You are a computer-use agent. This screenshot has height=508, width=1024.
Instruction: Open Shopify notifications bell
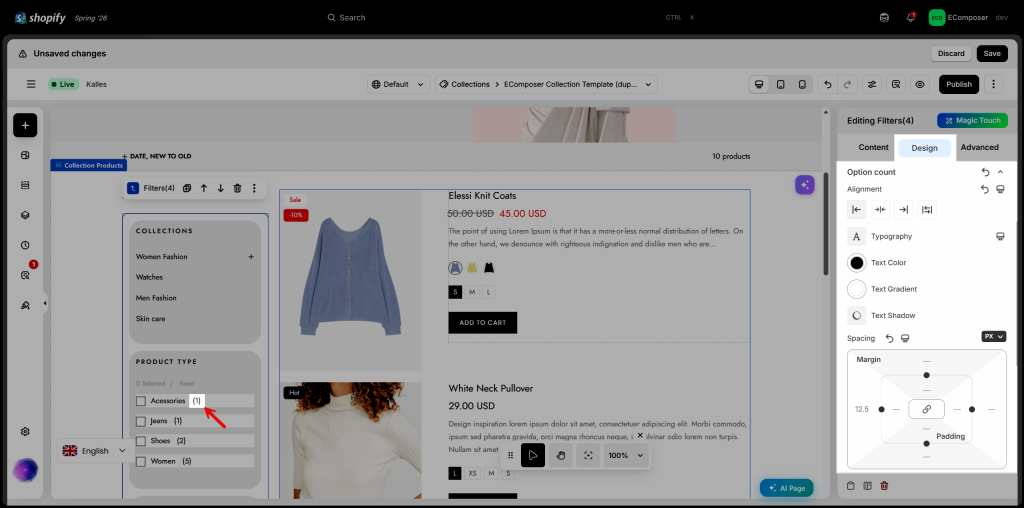pos(910,18)
